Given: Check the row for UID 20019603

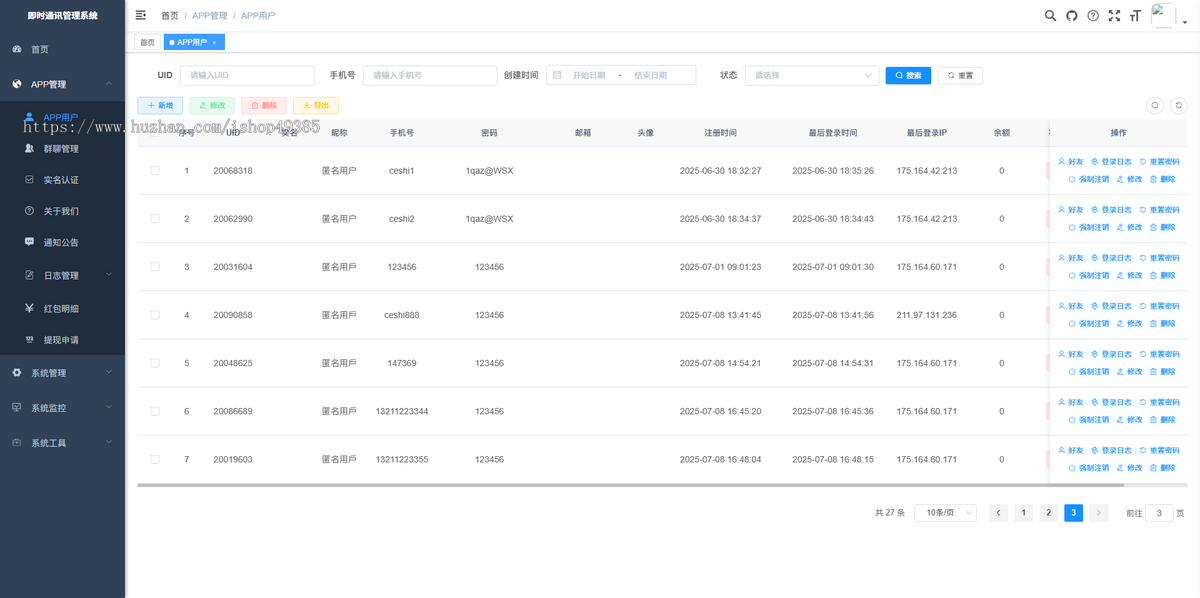Looking at the screenshot, I should (155, 459).
